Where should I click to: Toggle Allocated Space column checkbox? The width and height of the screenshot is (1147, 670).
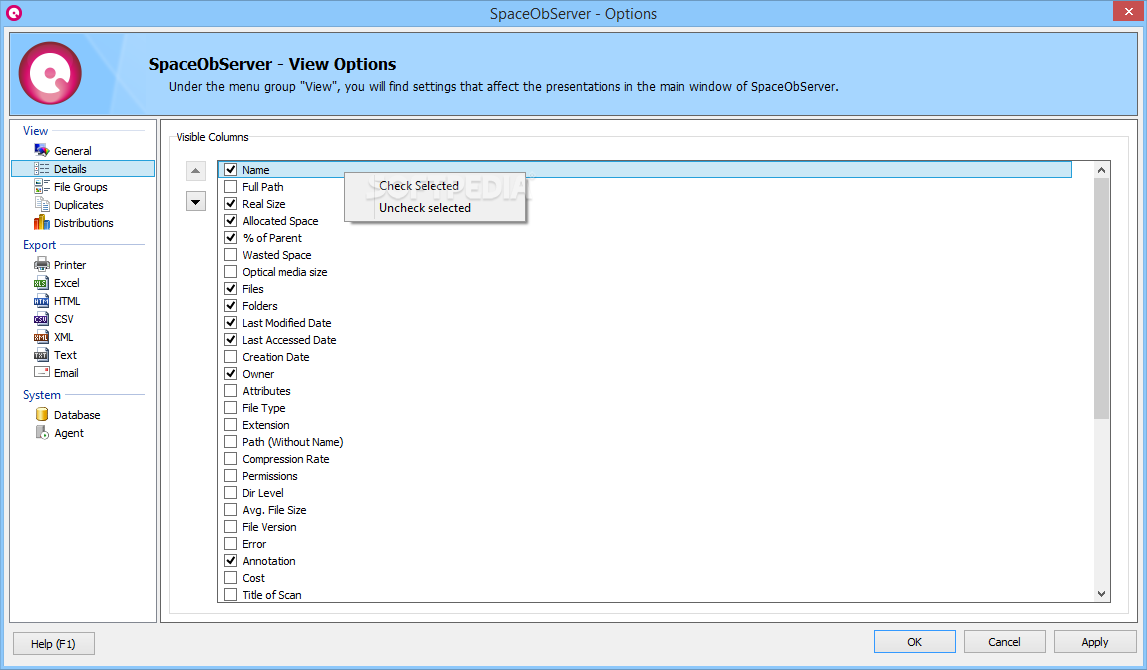click(230, 221)
